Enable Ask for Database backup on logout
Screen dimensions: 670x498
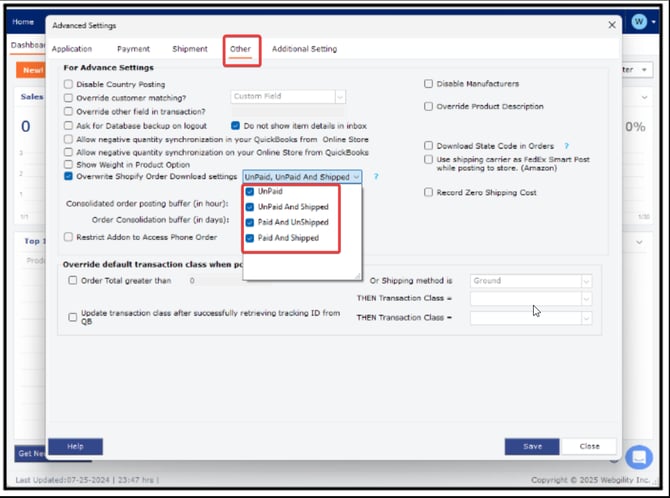pos(68,126)
